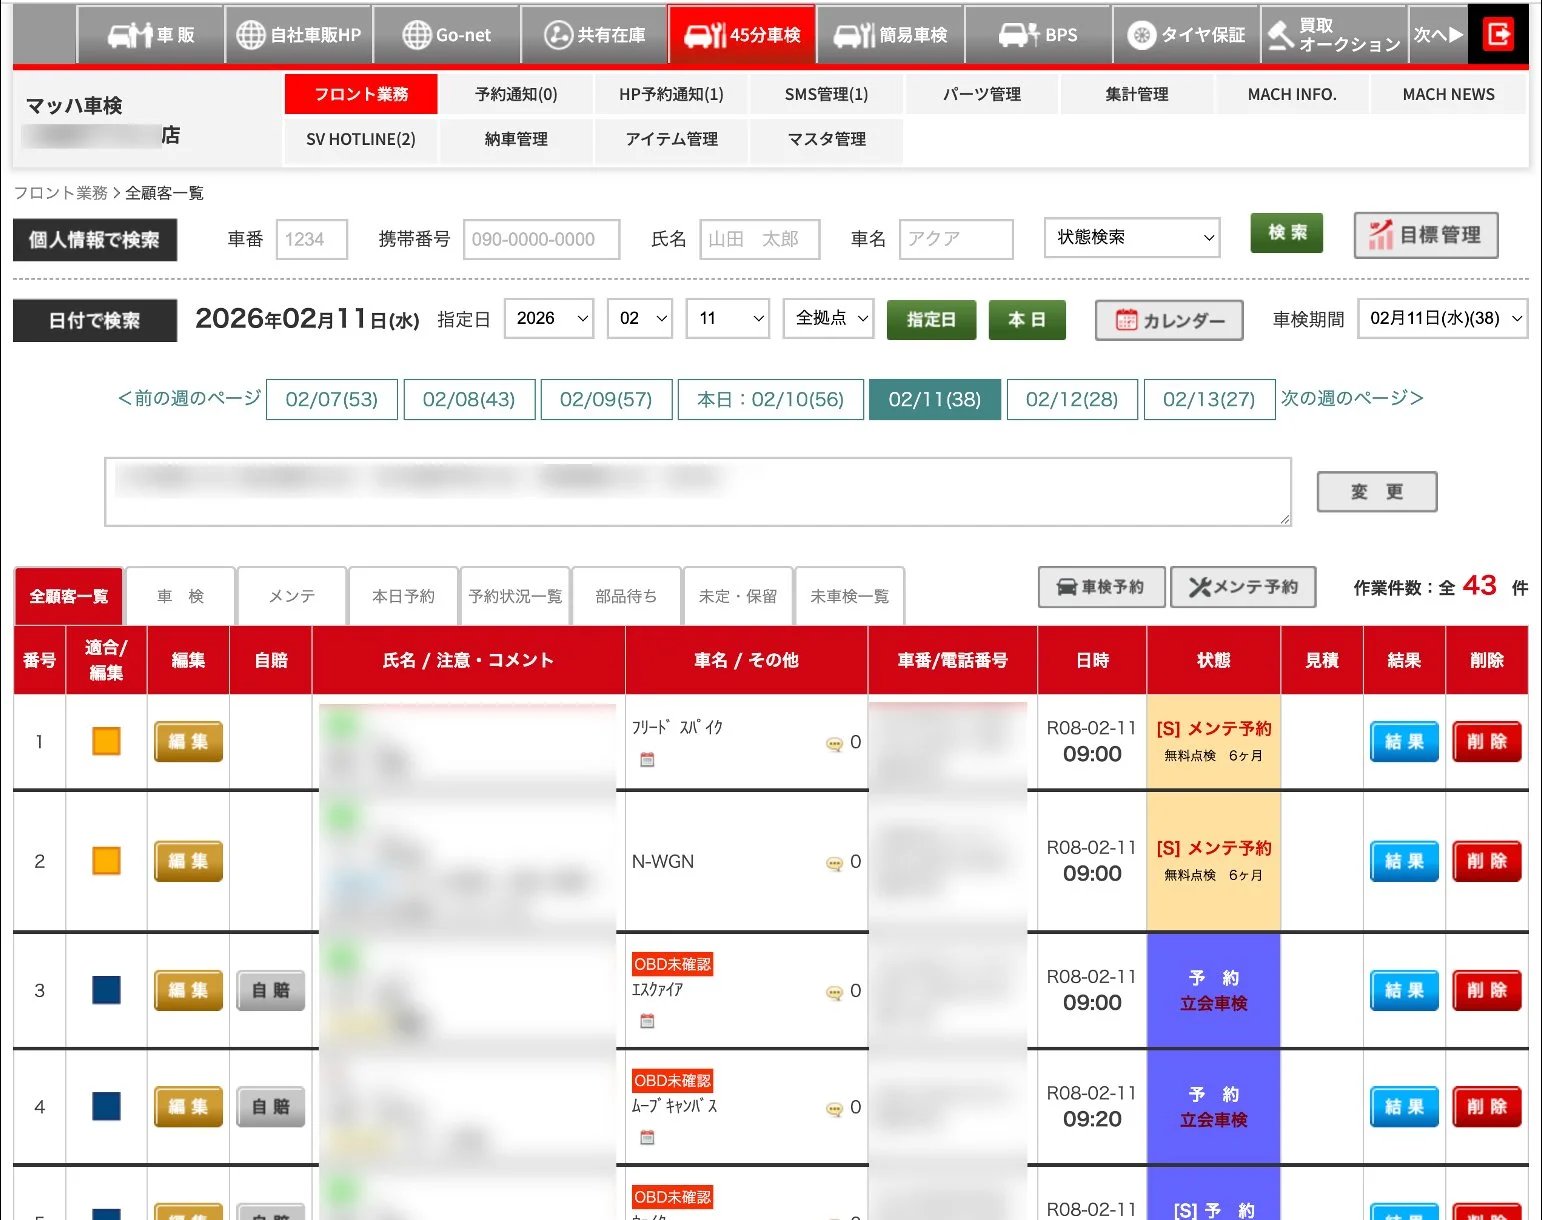Switch to the 部品待ち tab
The width and height of the screenshot is (1542, 1220).
(x=626, y=596)
